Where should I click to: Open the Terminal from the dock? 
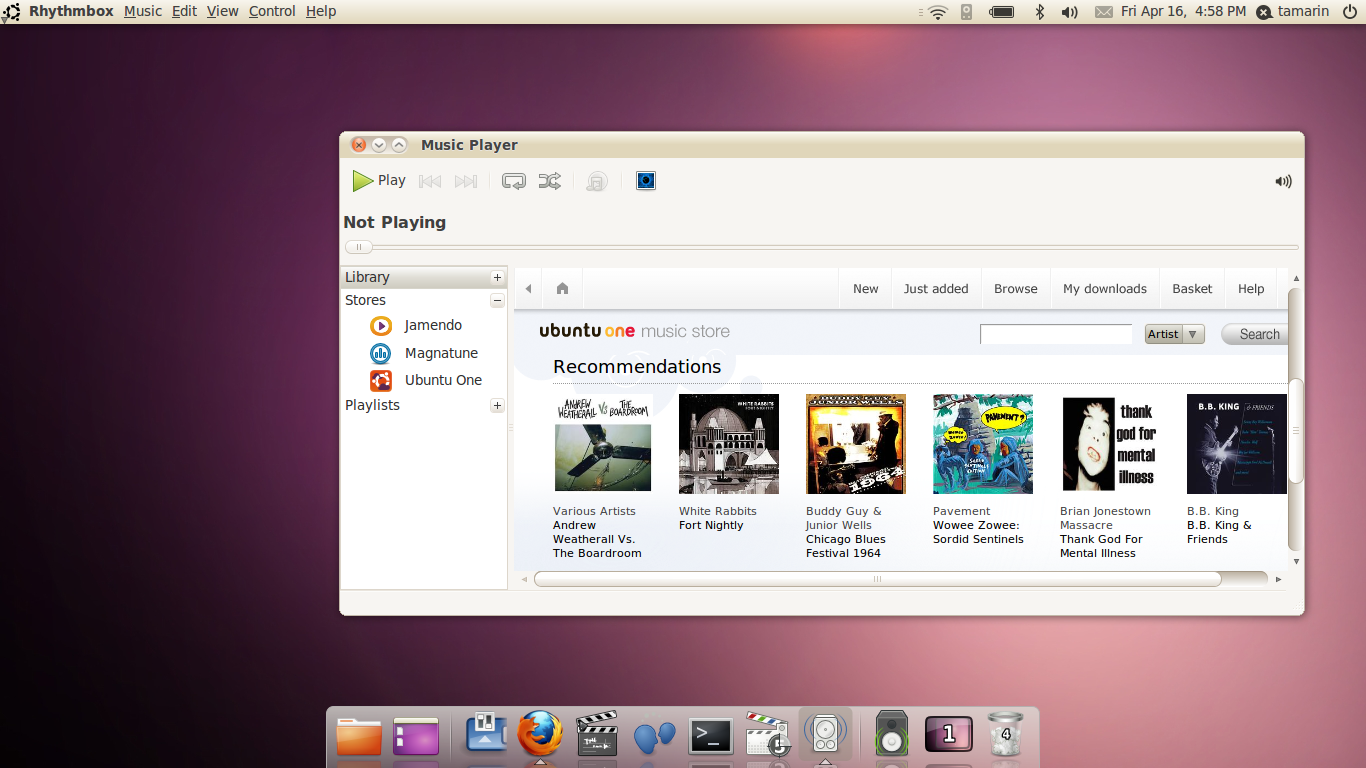(711, 737)
